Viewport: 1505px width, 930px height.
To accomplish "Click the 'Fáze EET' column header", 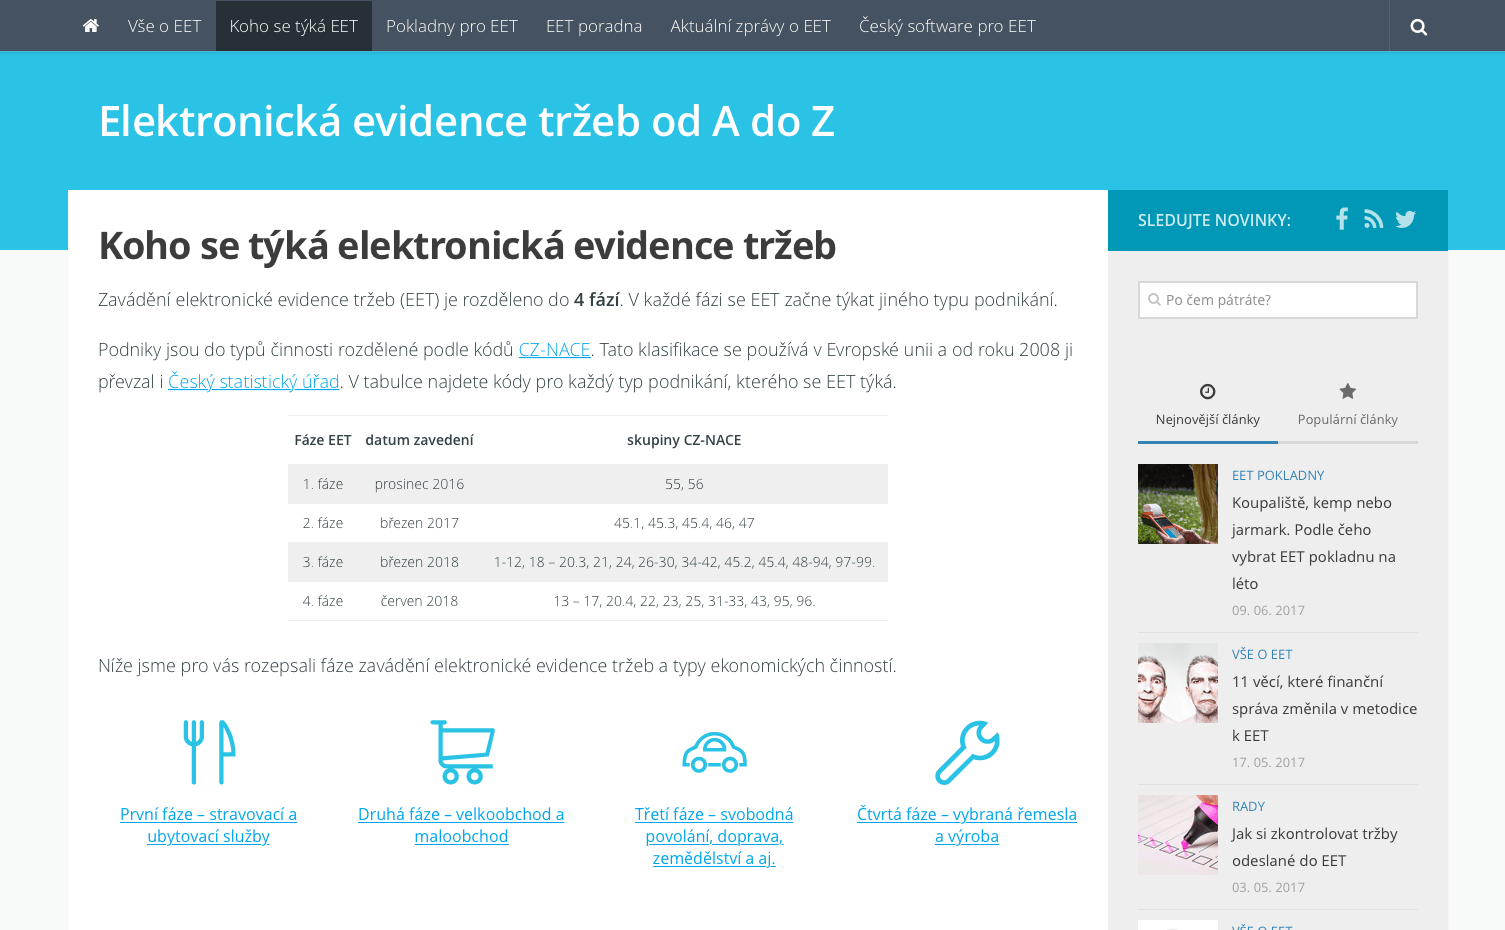I will click(x=323, y=440).
